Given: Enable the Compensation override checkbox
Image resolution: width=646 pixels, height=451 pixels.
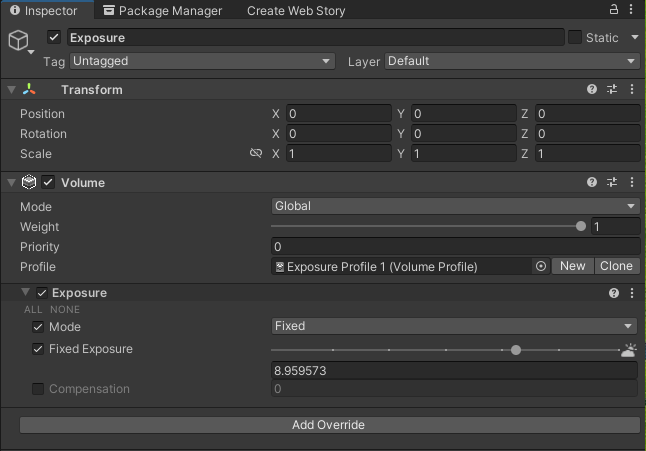Looking at the screenshot, I should click(38, 389).
